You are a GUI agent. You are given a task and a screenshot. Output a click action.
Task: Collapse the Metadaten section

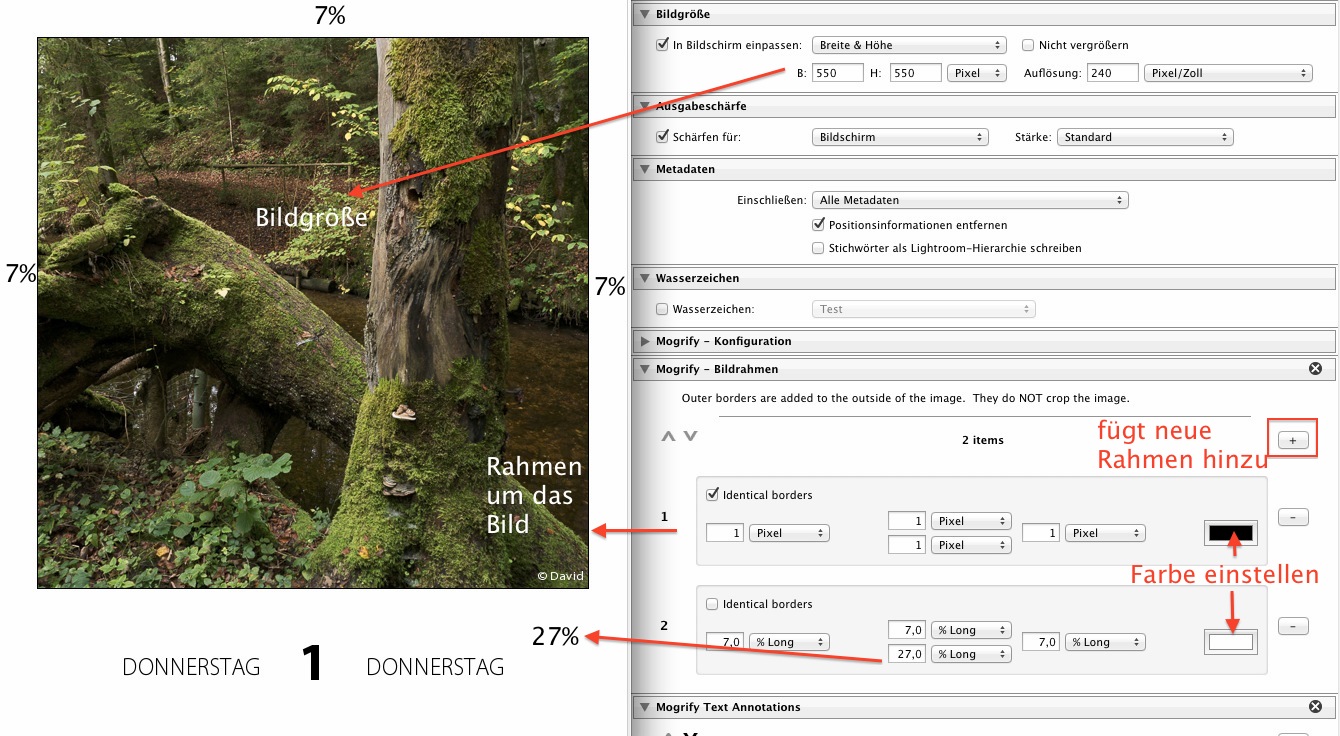tap(644, 170)
